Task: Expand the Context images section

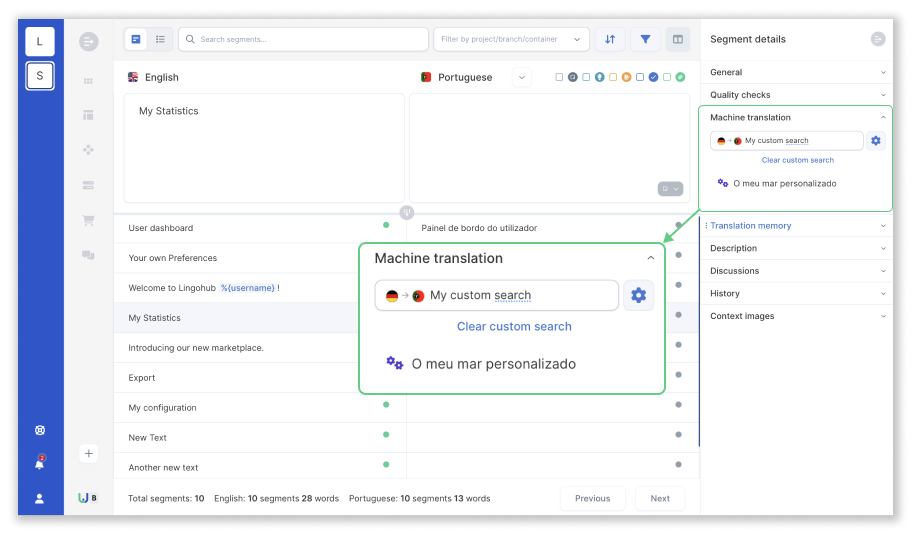Action: pyautogui.click(x=797, y=316)
